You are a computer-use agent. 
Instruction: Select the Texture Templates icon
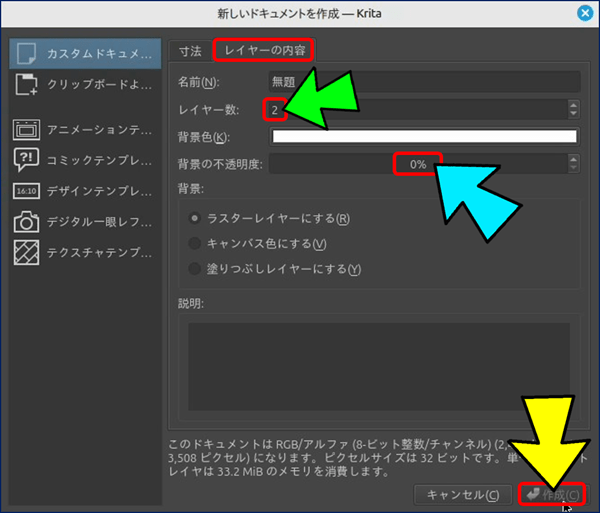pos(27,253)
